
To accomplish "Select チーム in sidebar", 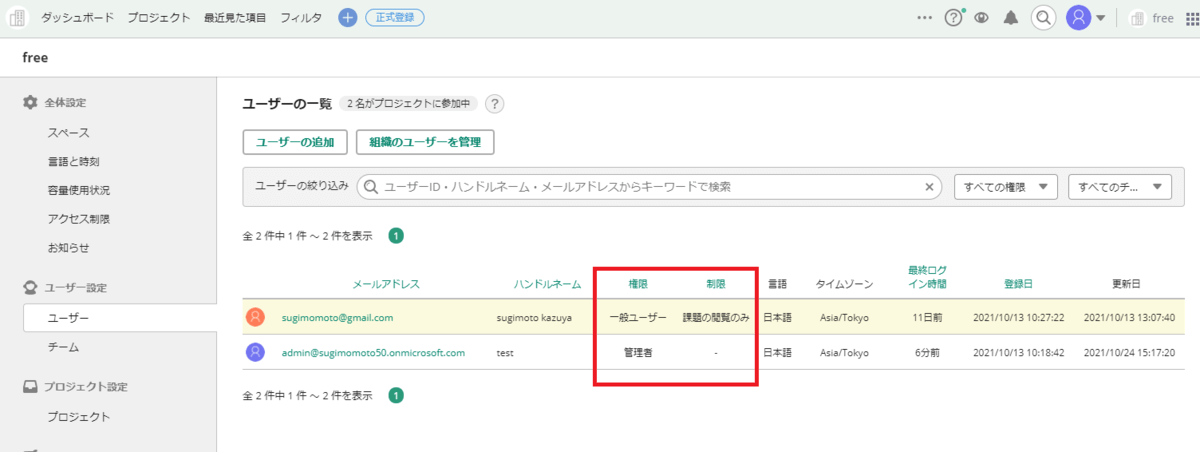I will pos(63,347).
